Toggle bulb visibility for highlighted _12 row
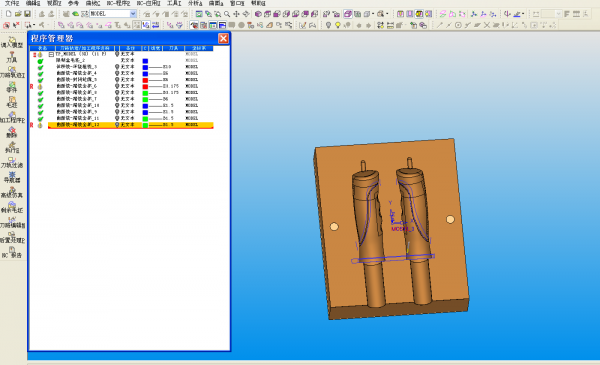This screenshot has height=365, width=600. click(117, 125)
